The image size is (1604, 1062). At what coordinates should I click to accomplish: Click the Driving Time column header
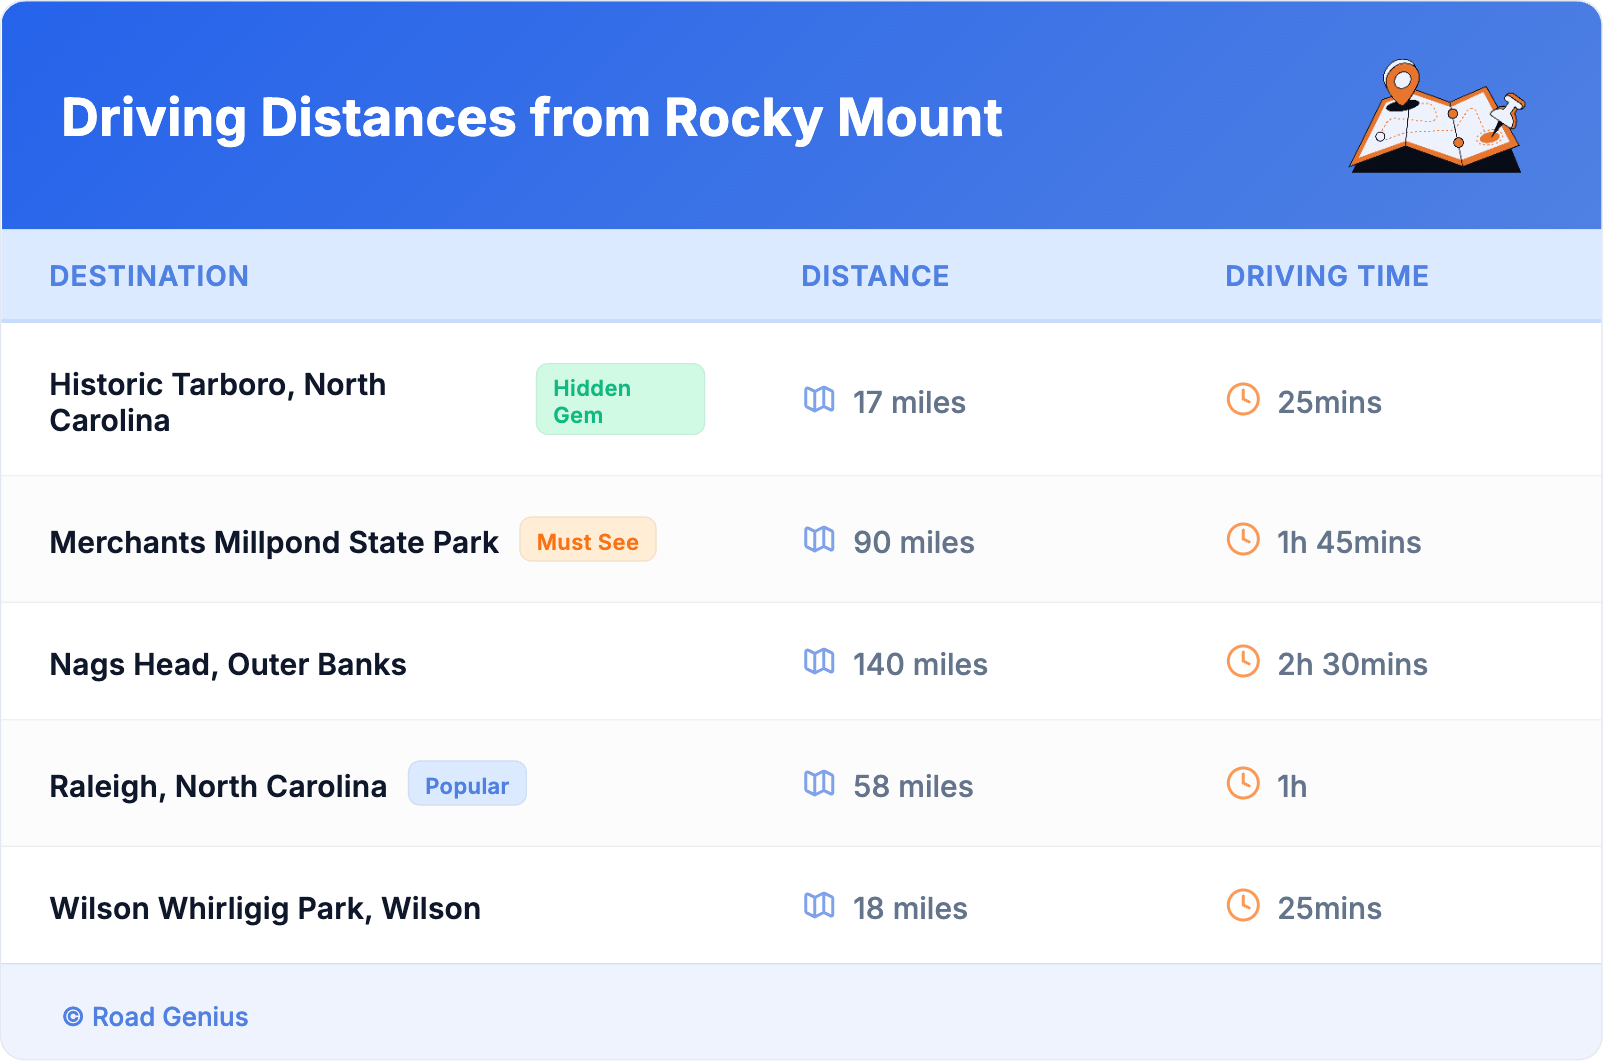(x=1326, y=276)
